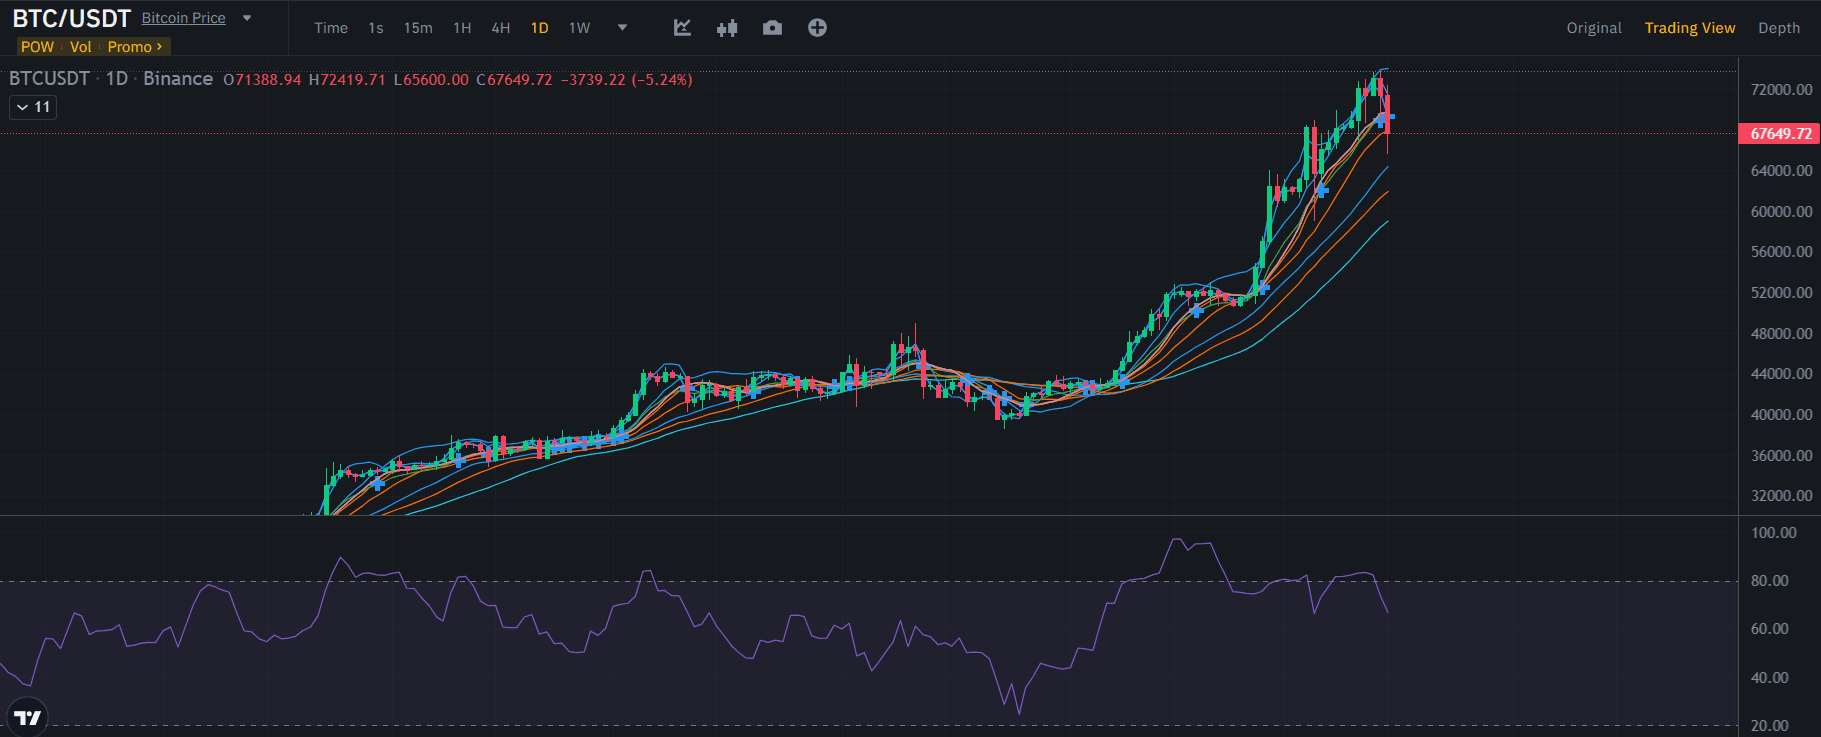Switch interval to 4H
Viewport: 1821px width, 737px height.
click(x=501, y=28)
